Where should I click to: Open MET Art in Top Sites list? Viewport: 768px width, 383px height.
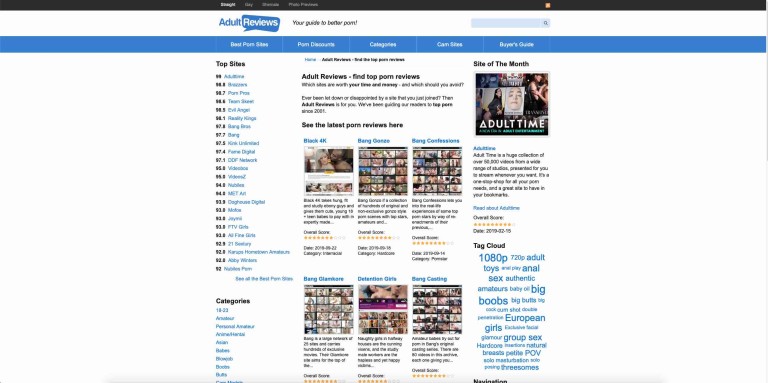coord(237,193)
